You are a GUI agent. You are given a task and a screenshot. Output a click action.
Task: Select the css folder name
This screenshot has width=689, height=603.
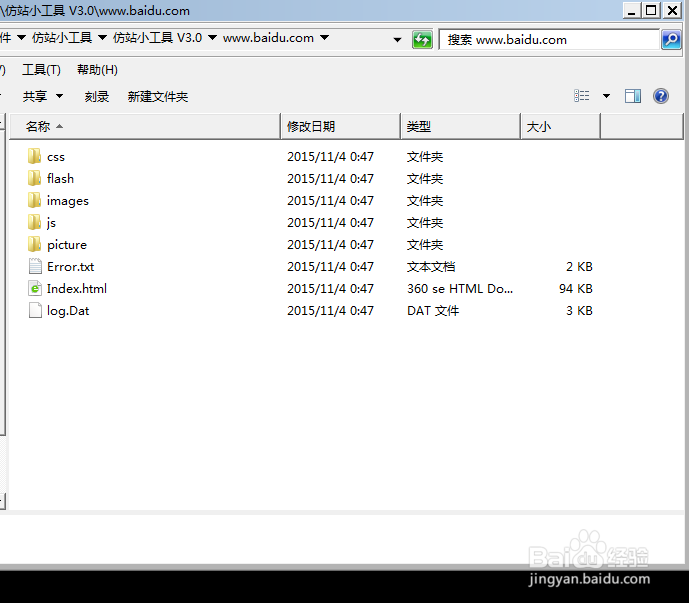[56, 157]
